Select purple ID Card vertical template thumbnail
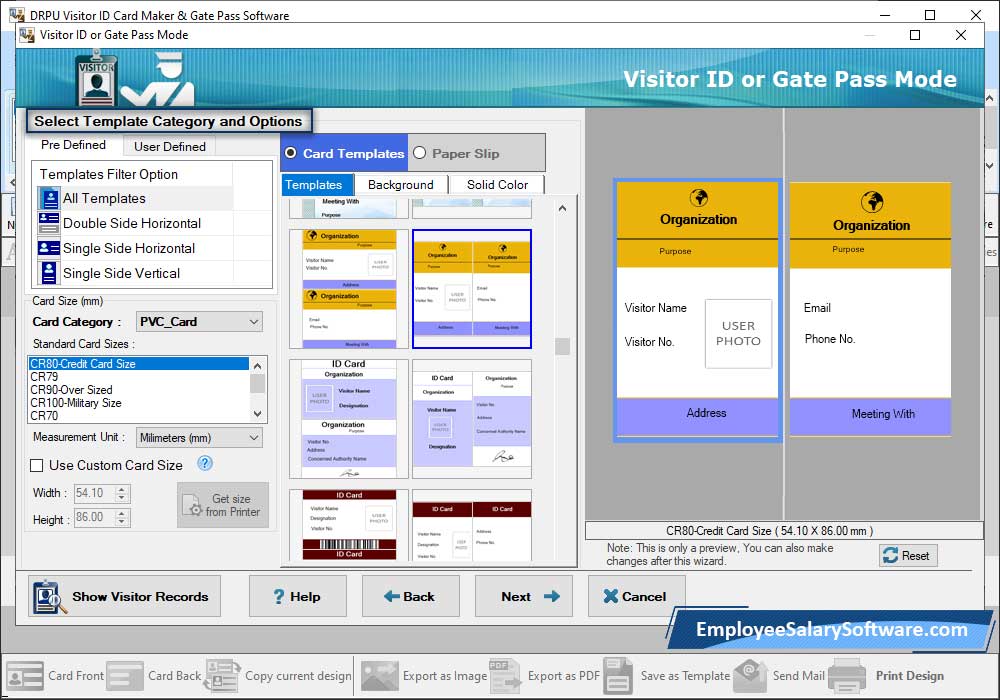 pos(349,419)
